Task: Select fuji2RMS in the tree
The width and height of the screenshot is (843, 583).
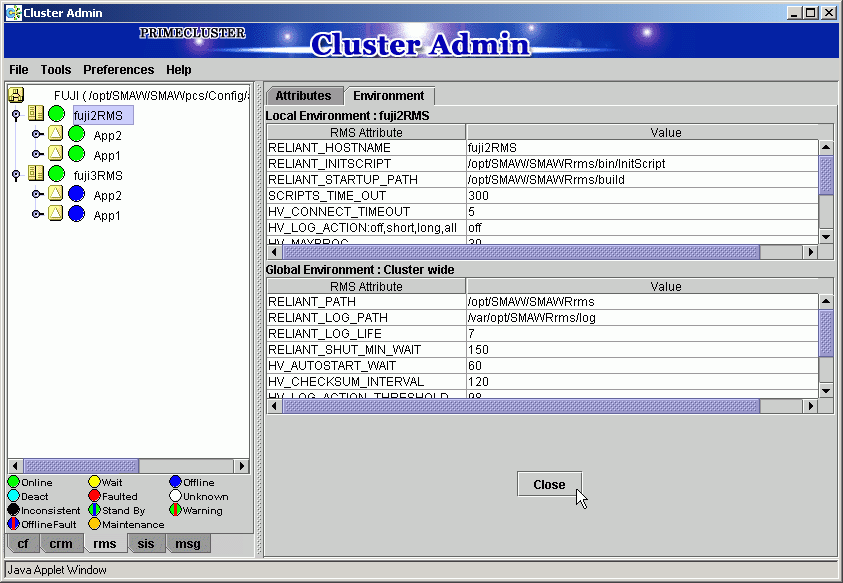Action: [103, 116]
